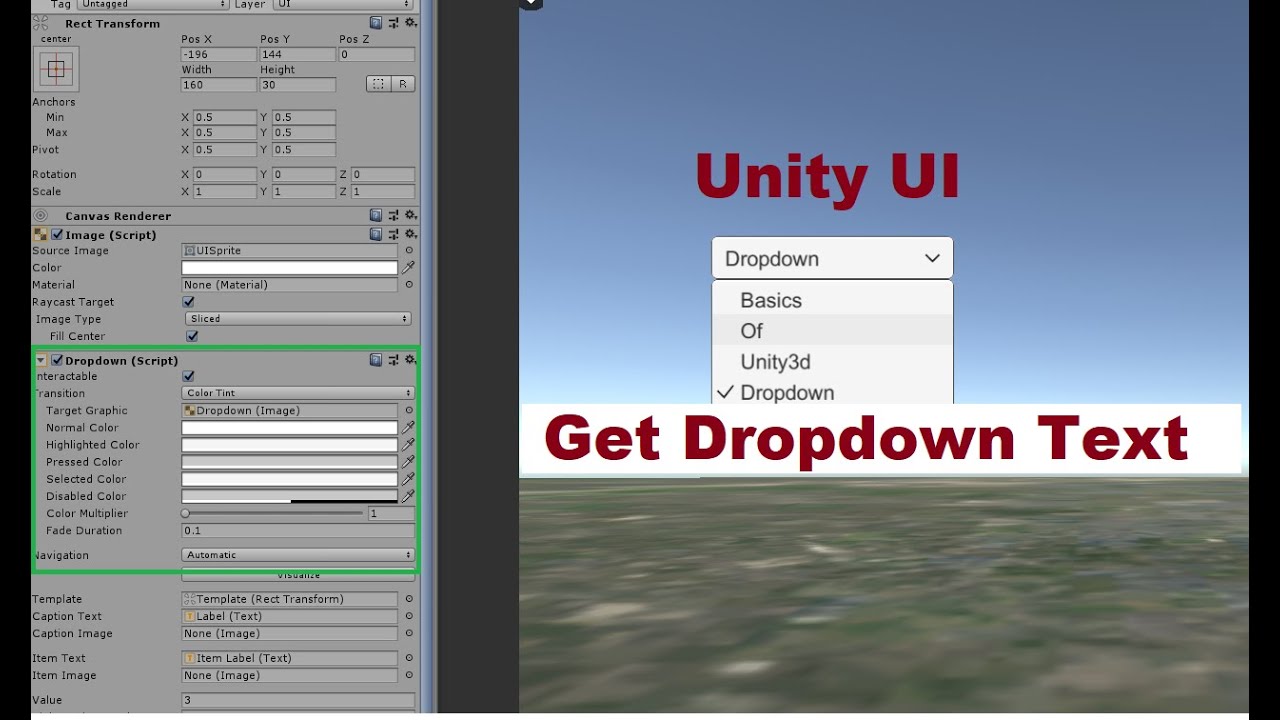Choose the Basics option in the list
The width and height of the screenshot is (1280, 720).
(832, 300)
